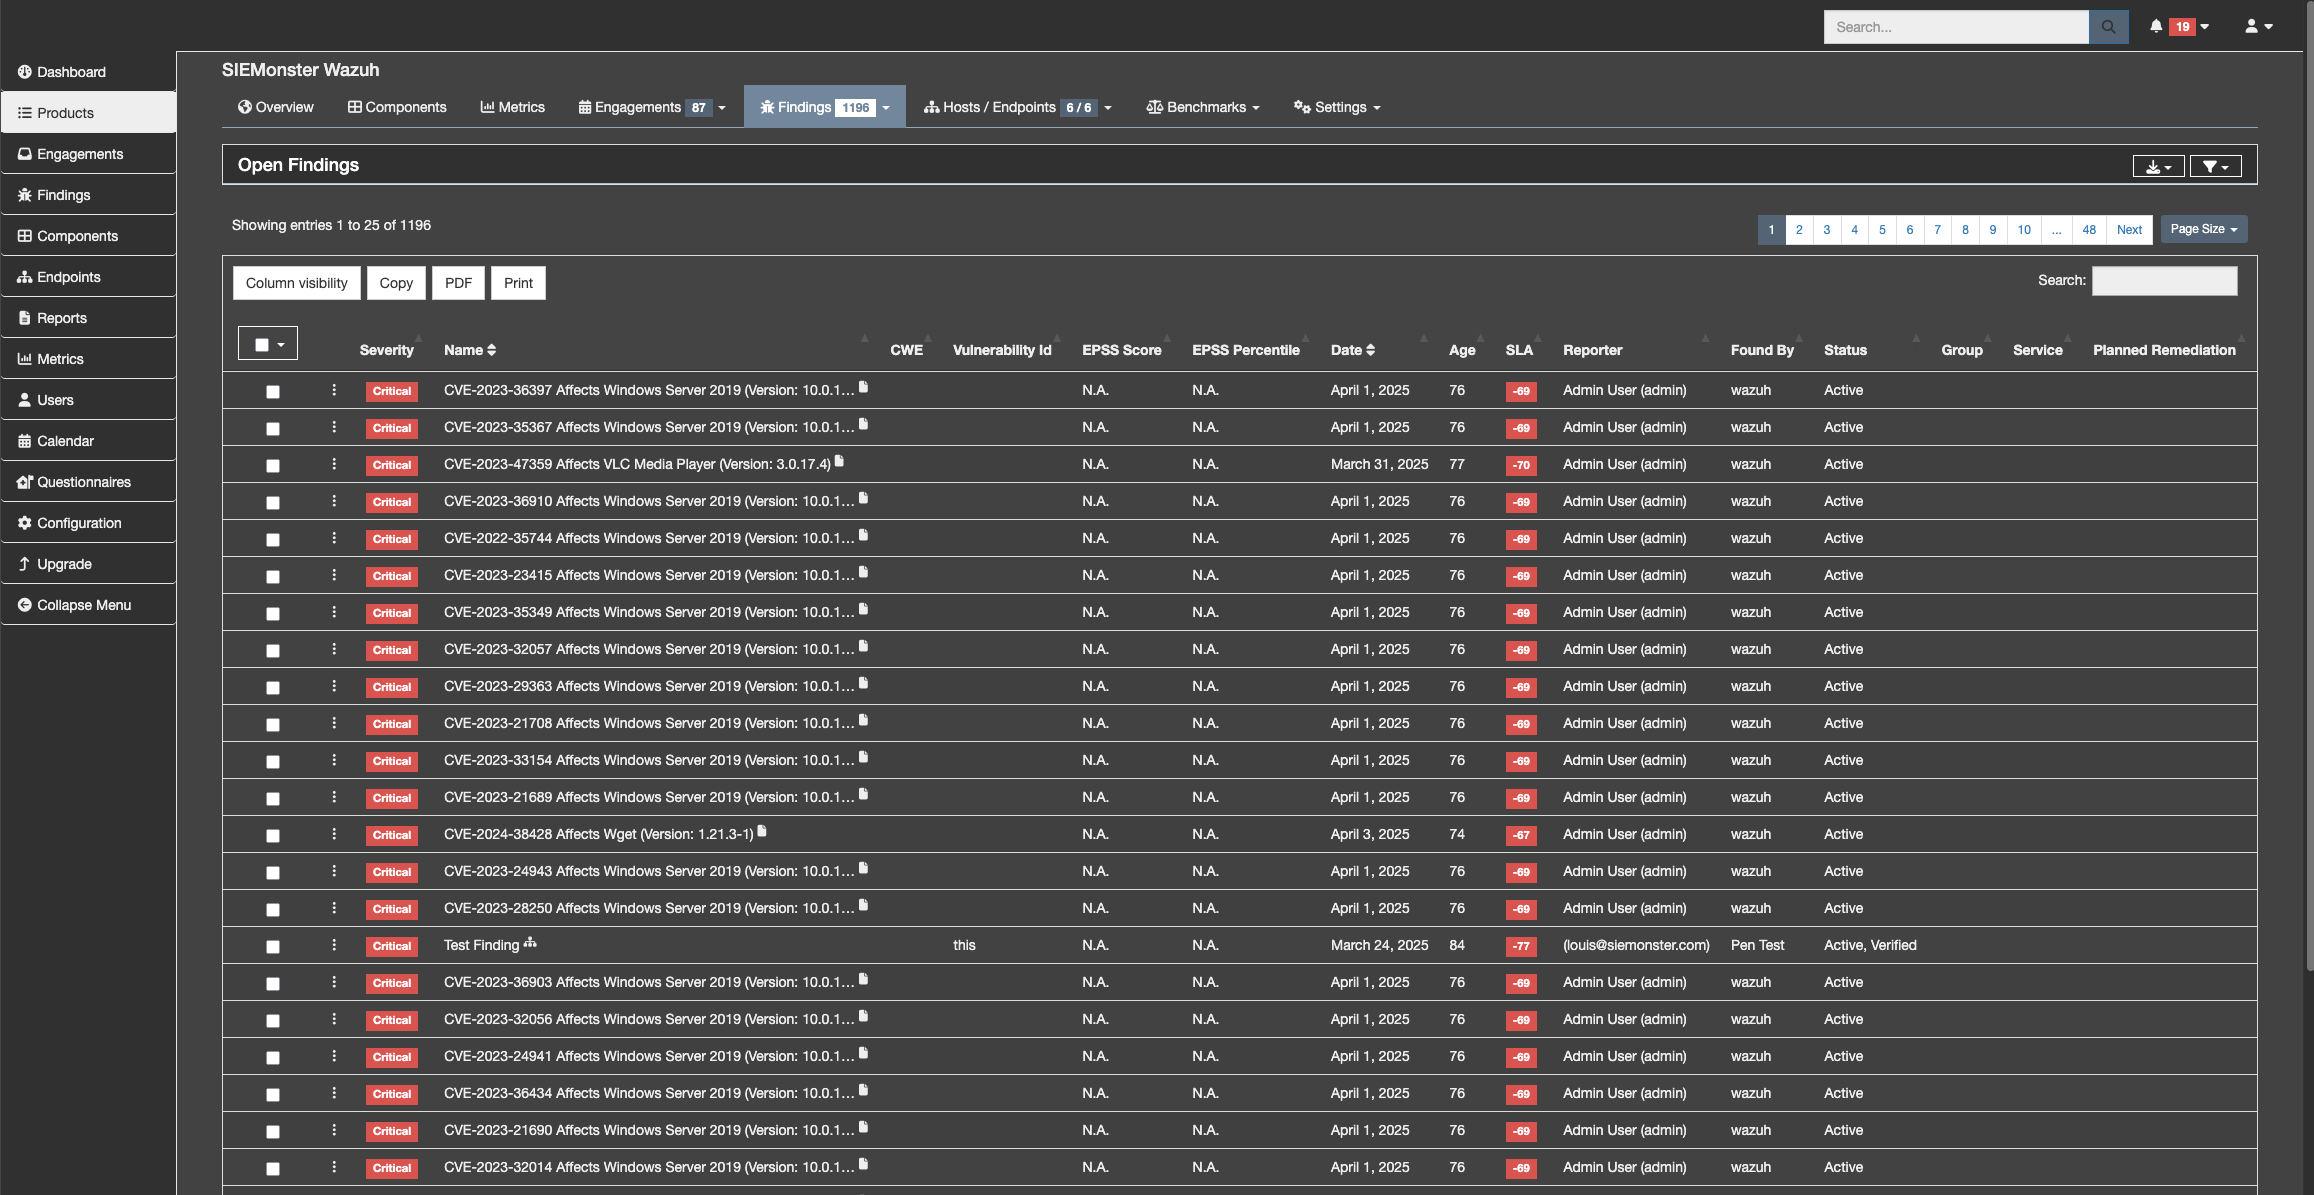This screenshot has height=1195, width=2314.
Task: Click the table Search input field
Action: click(2164, 281)
